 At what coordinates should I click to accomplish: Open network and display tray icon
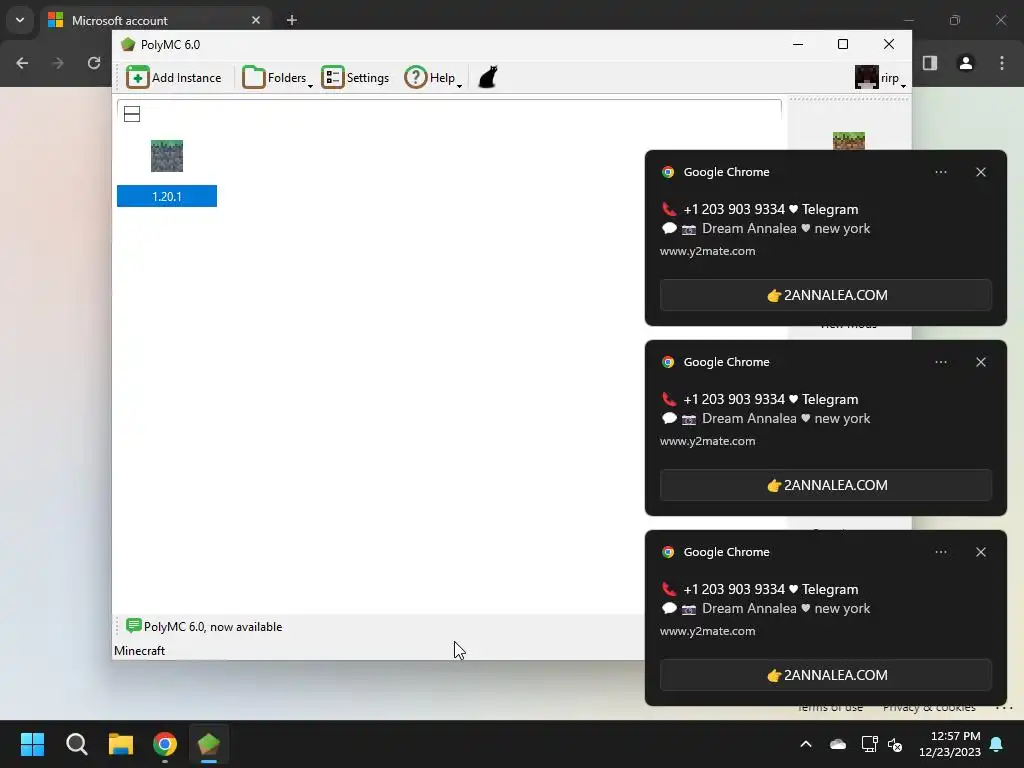pos(869,744)
